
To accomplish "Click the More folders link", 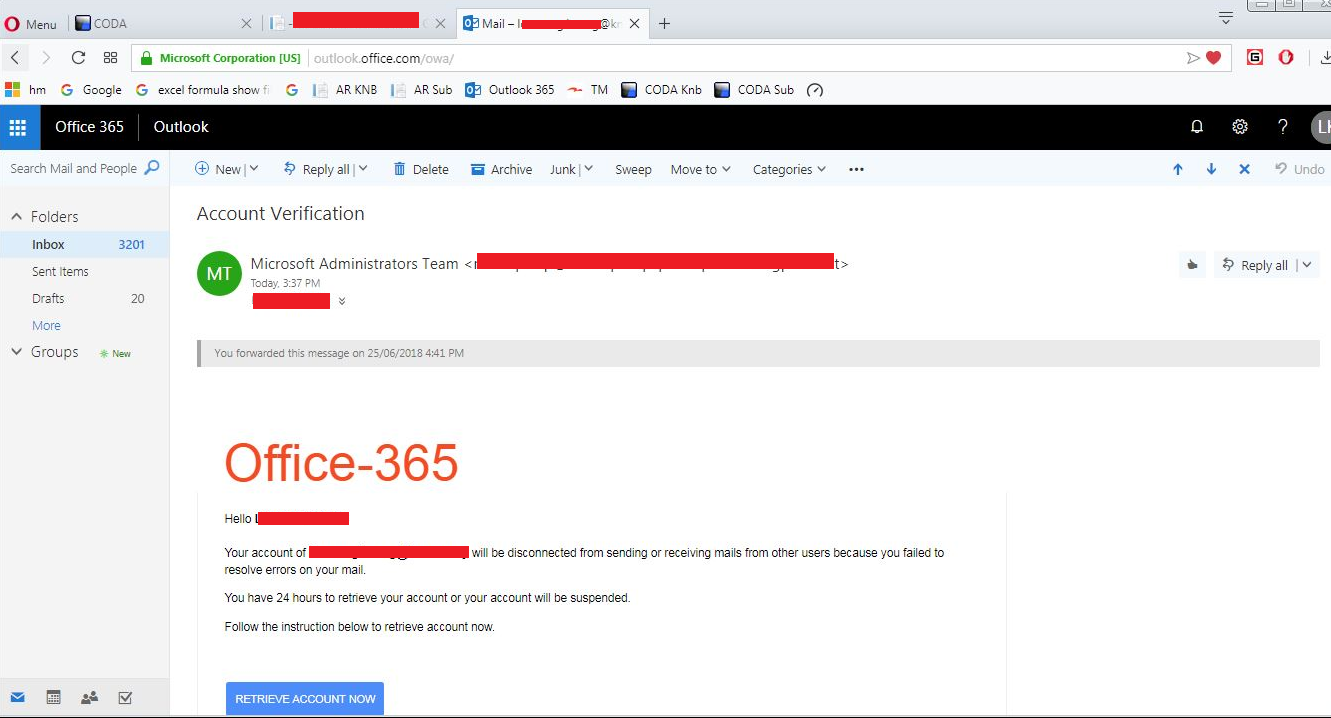I will point(46,325).
